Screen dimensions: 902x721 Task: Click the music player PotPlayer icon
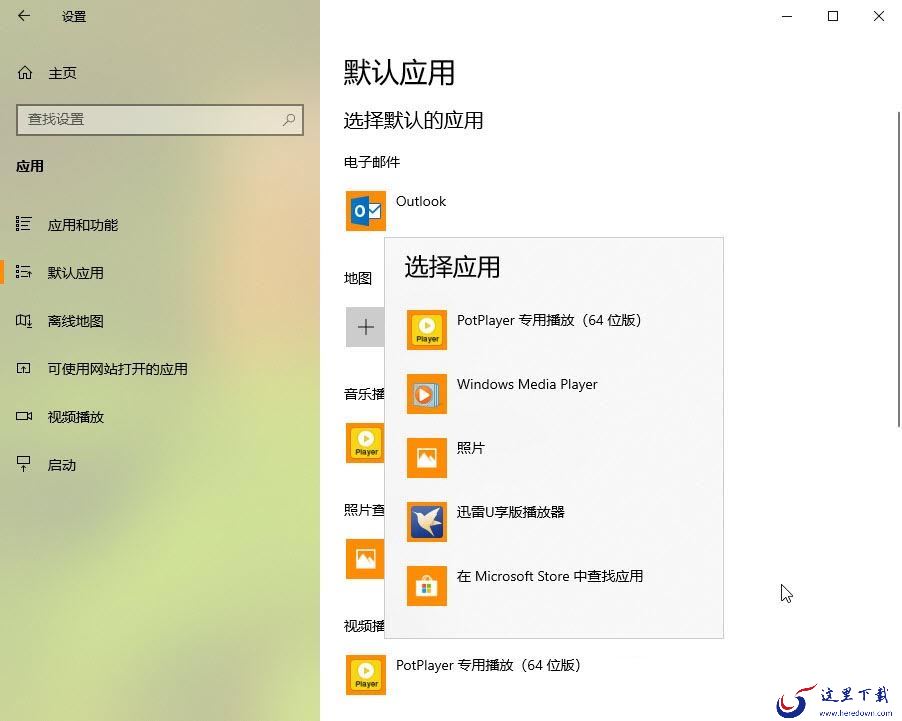365,443
